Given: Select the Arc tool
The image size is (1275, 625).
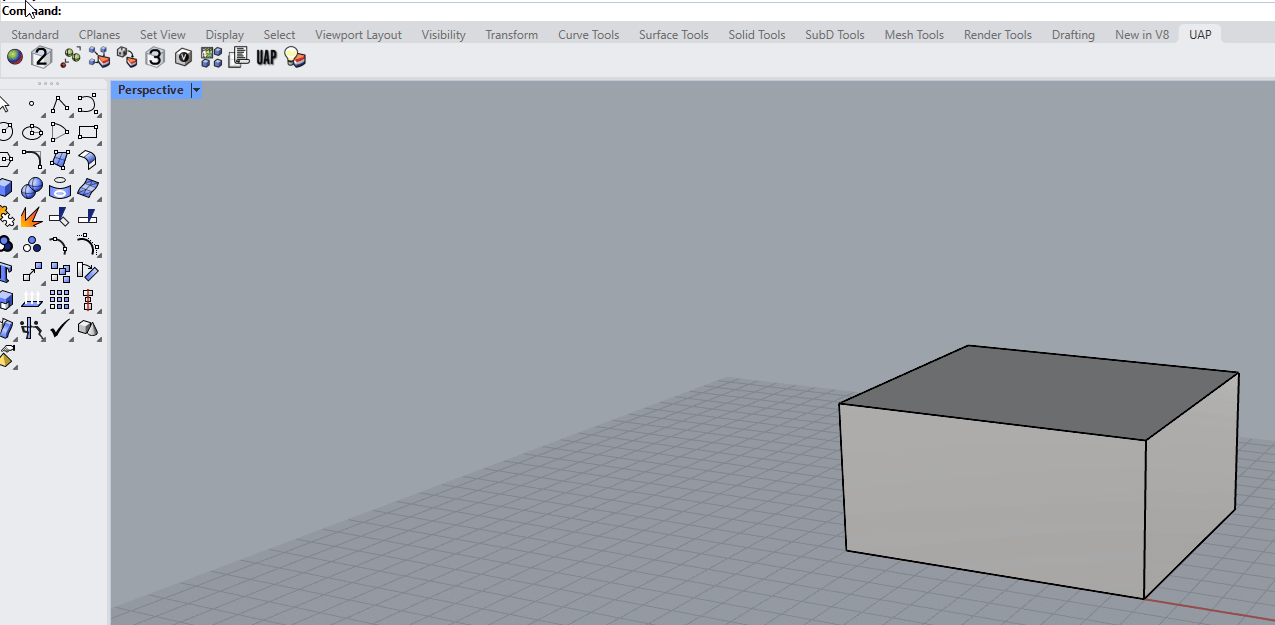Looking at the screenshot, I should 60,131.
